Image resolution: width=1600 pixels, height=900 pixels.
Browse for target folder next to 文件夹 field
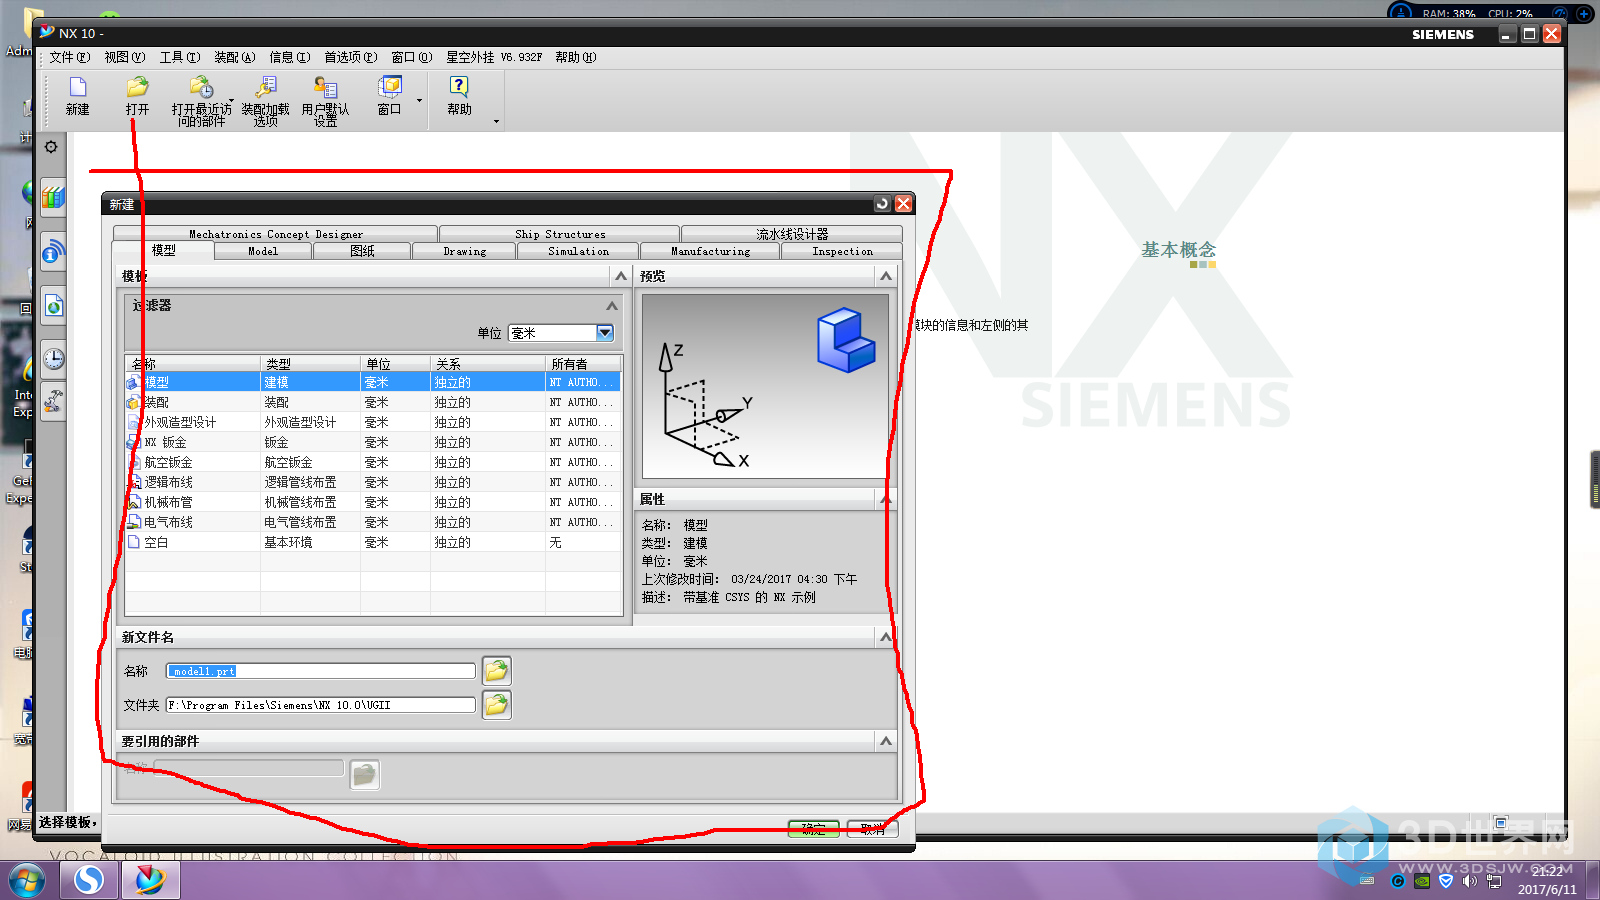click(496, 705)
